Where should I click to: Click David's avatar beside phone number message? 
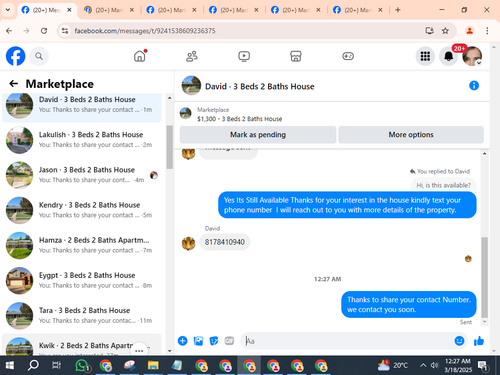click(188, 243)
